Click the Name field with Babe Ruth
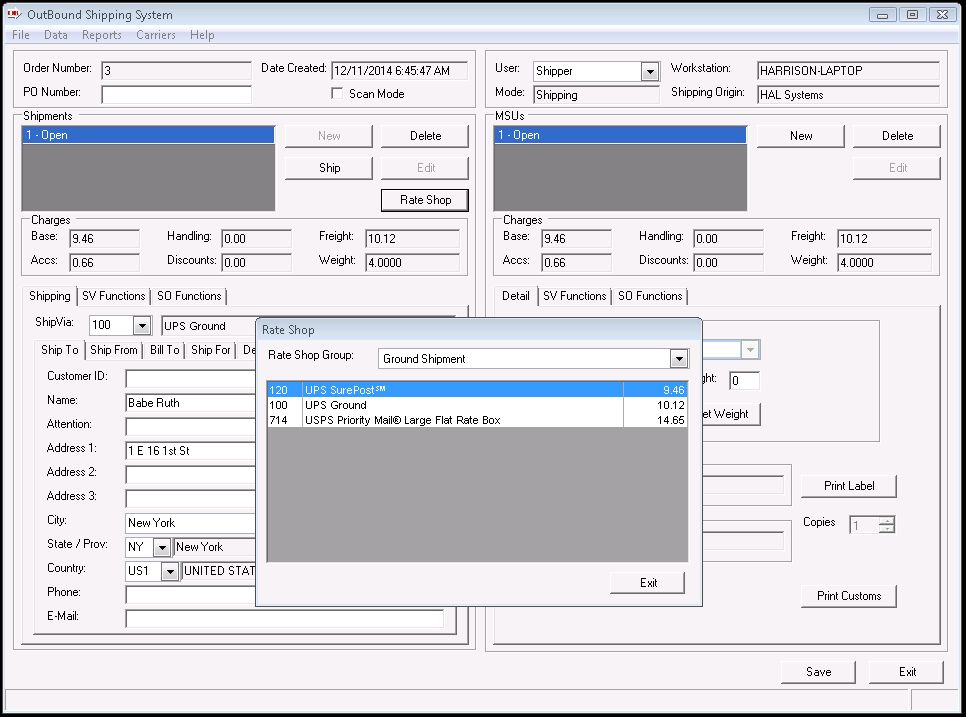 point(190,403)
